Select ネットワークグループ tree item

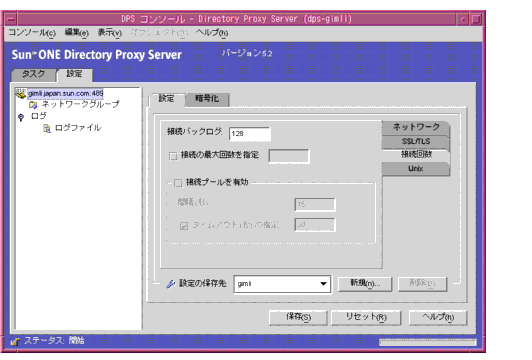click(80, 104)
